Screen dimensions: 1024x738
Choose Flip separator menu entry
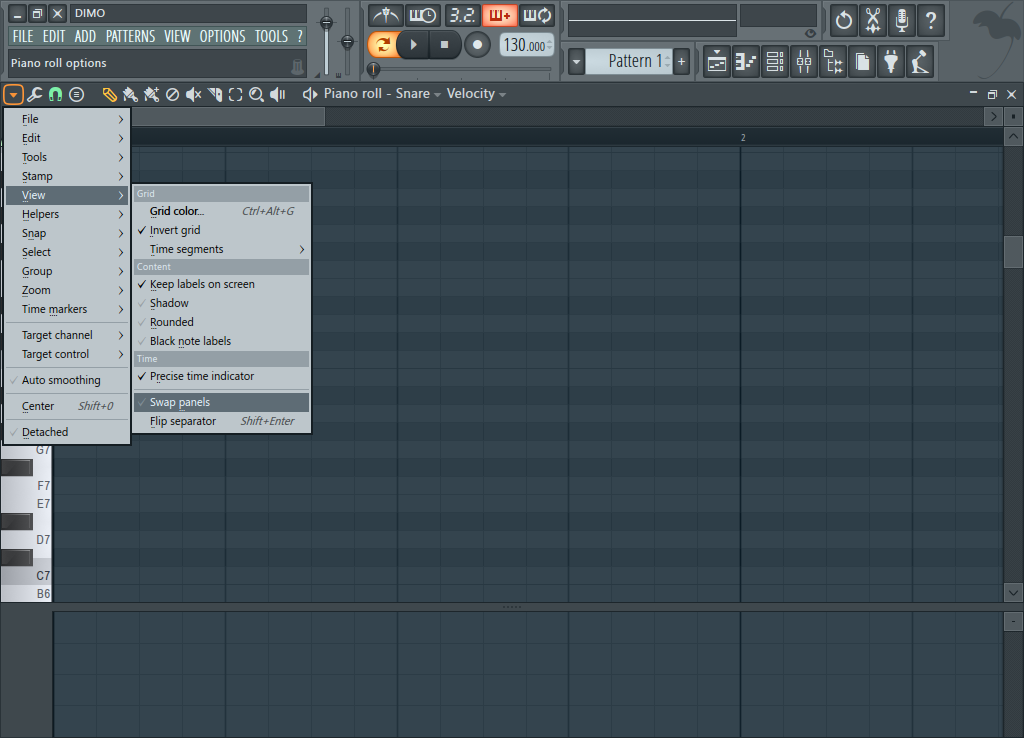tap(221, 421)
